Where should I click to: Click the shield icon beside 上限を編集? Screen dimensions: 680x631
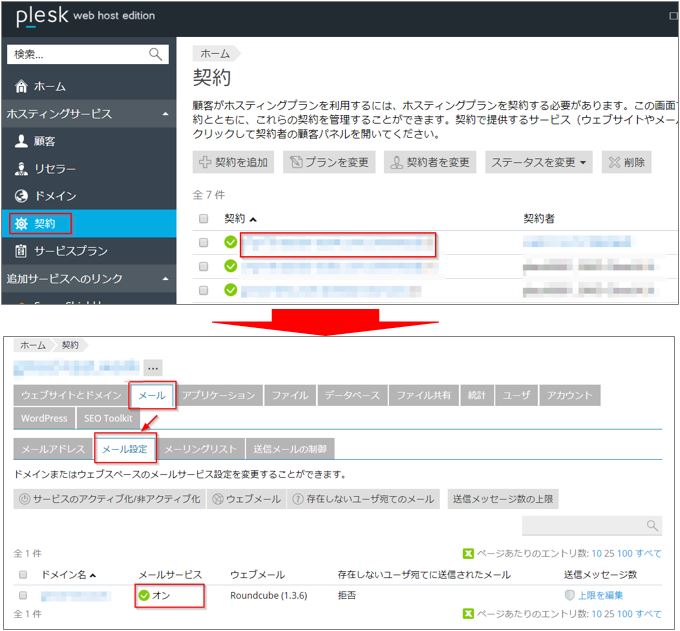[569, 595]
